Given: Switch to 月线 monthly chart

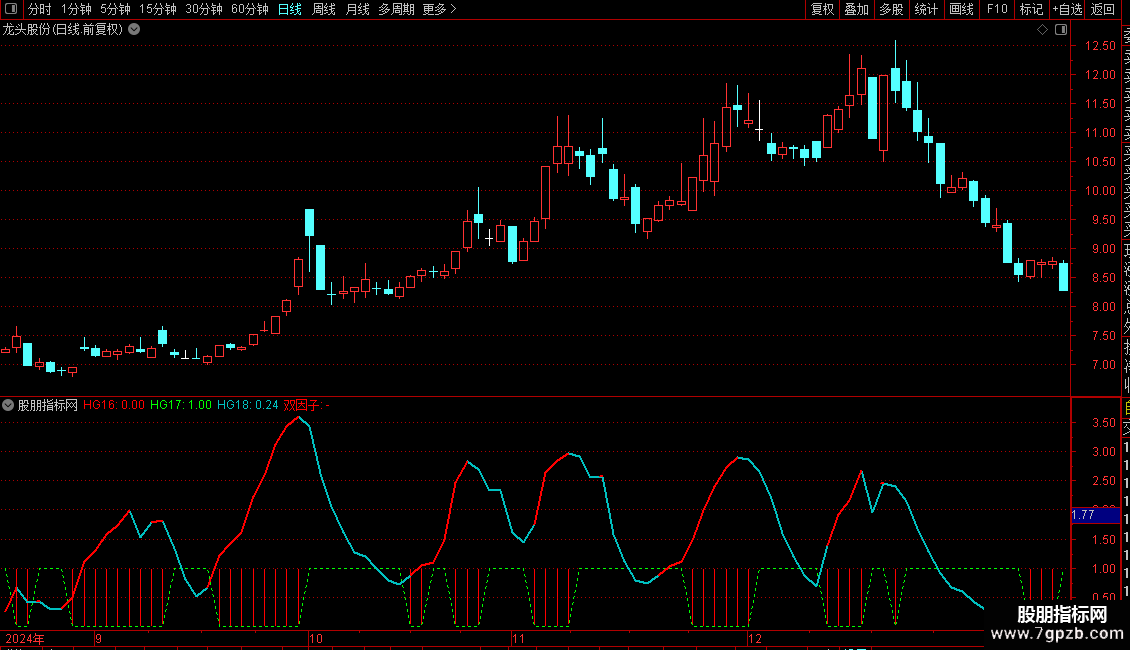Looking at the screenshot, I should pyautogui.click(x=357, y=9).
